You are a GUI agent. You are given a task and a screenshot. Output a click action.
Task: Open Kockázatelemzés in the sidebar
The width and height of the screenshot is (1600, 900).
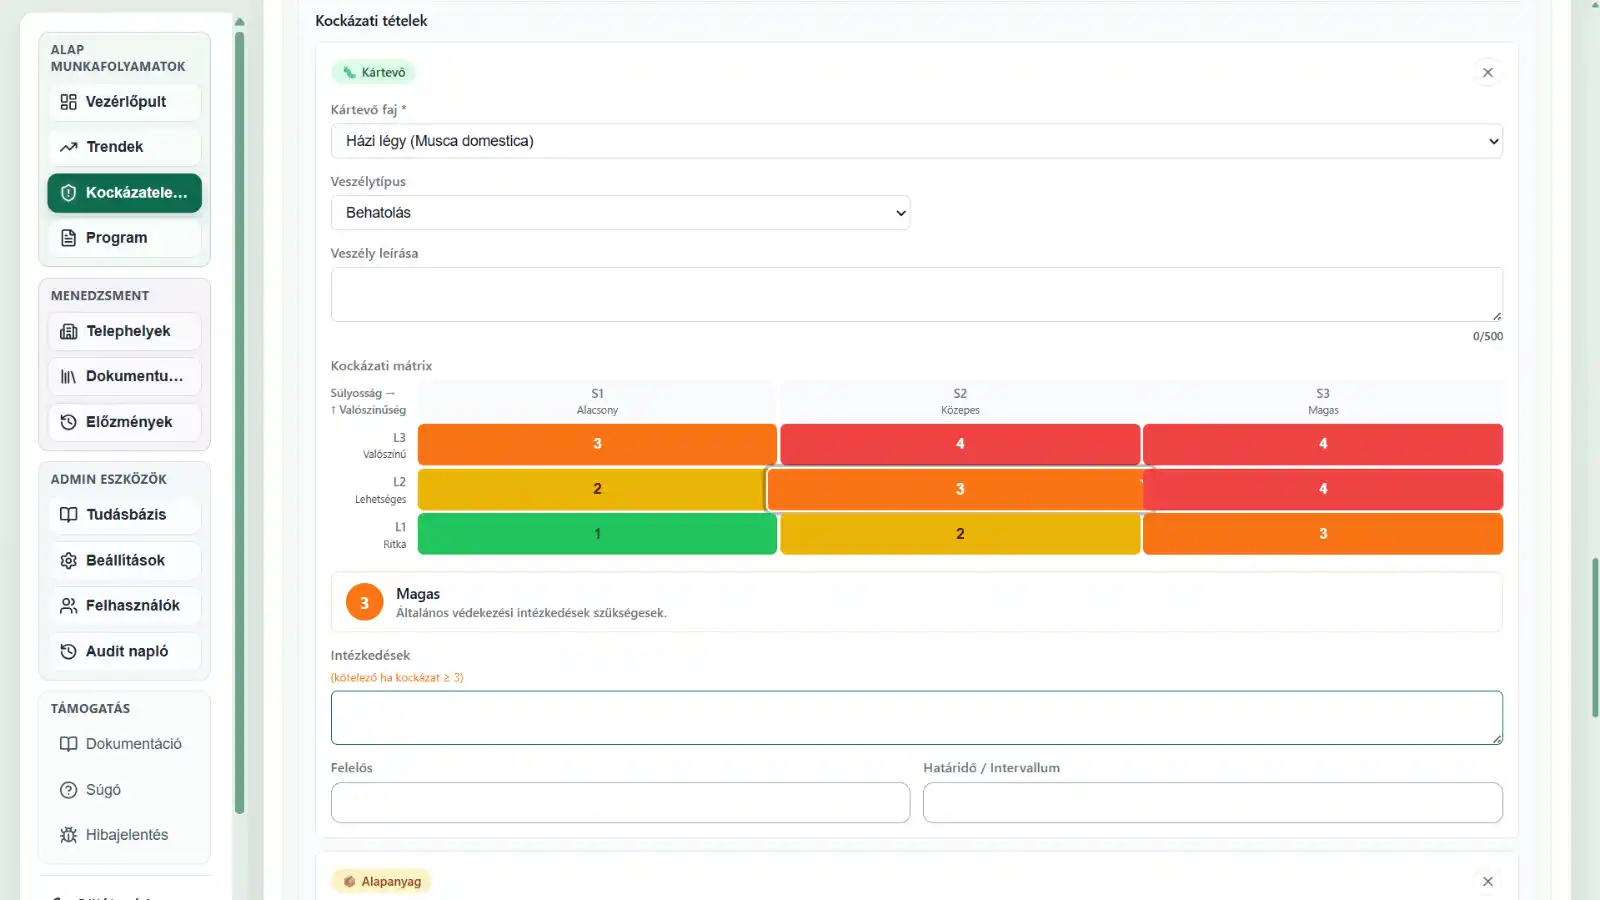point(124,193)
